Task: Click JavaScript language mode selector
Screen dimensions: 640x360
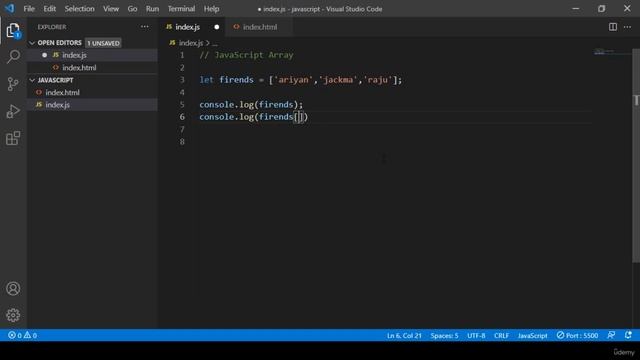Action: coord(532,336)
